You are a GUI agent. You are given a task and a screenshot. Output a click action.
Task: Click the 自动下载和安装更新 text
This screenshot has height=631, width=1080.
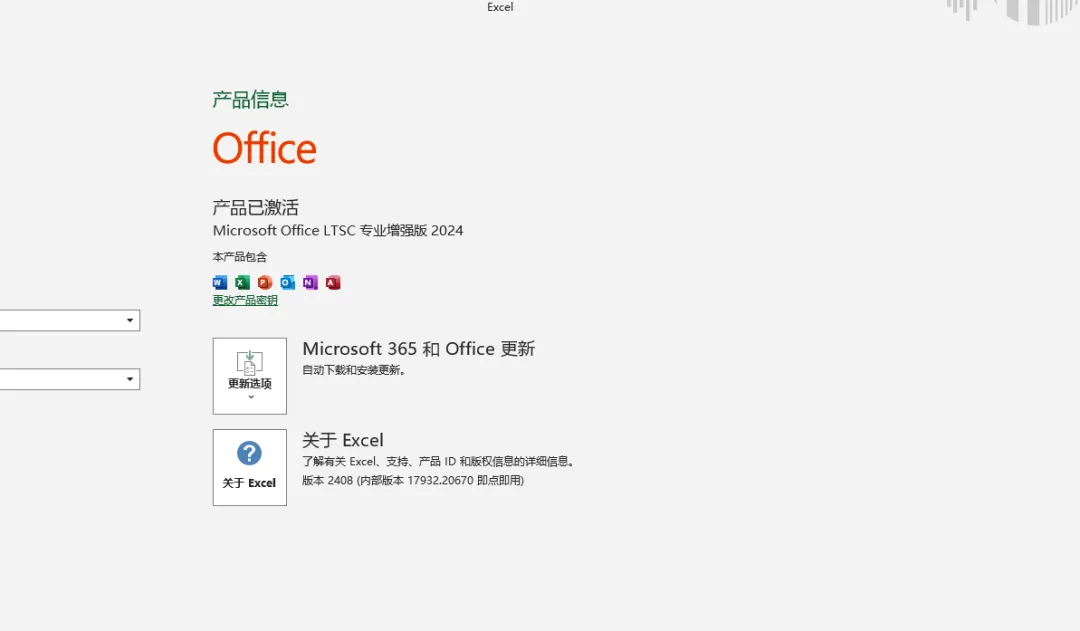tap(354, 370)
